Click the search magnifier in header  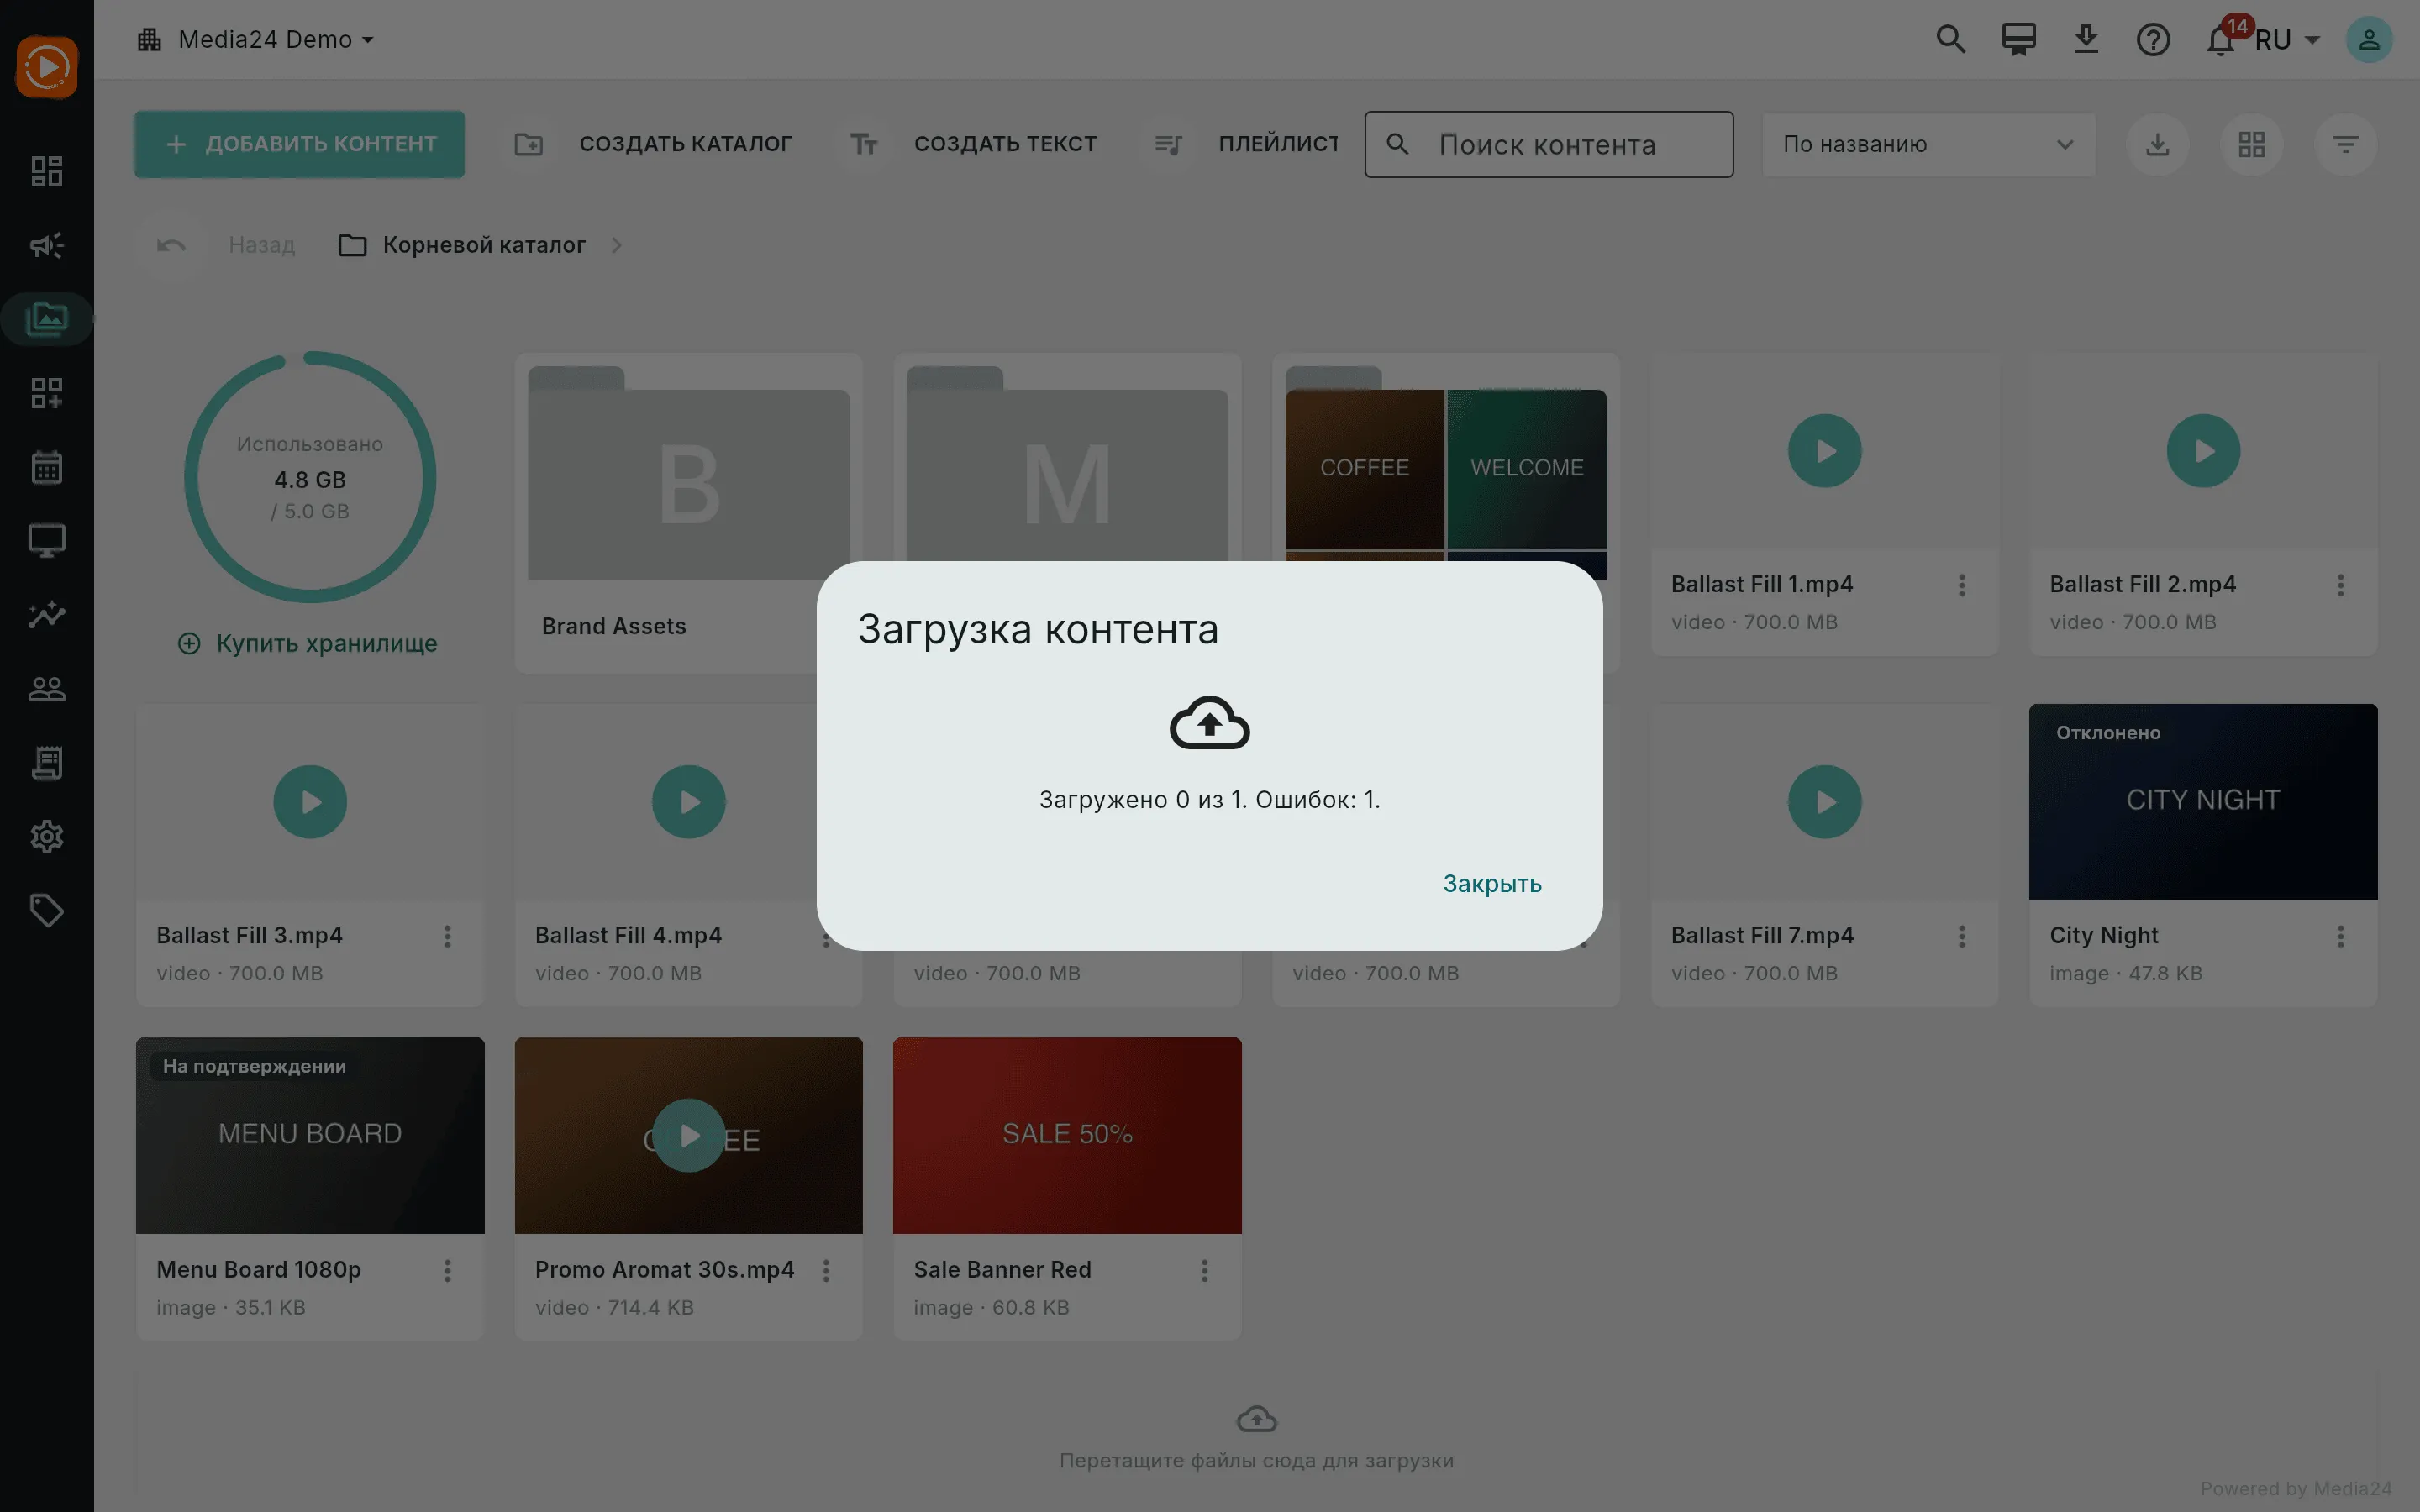point(1950,40)
